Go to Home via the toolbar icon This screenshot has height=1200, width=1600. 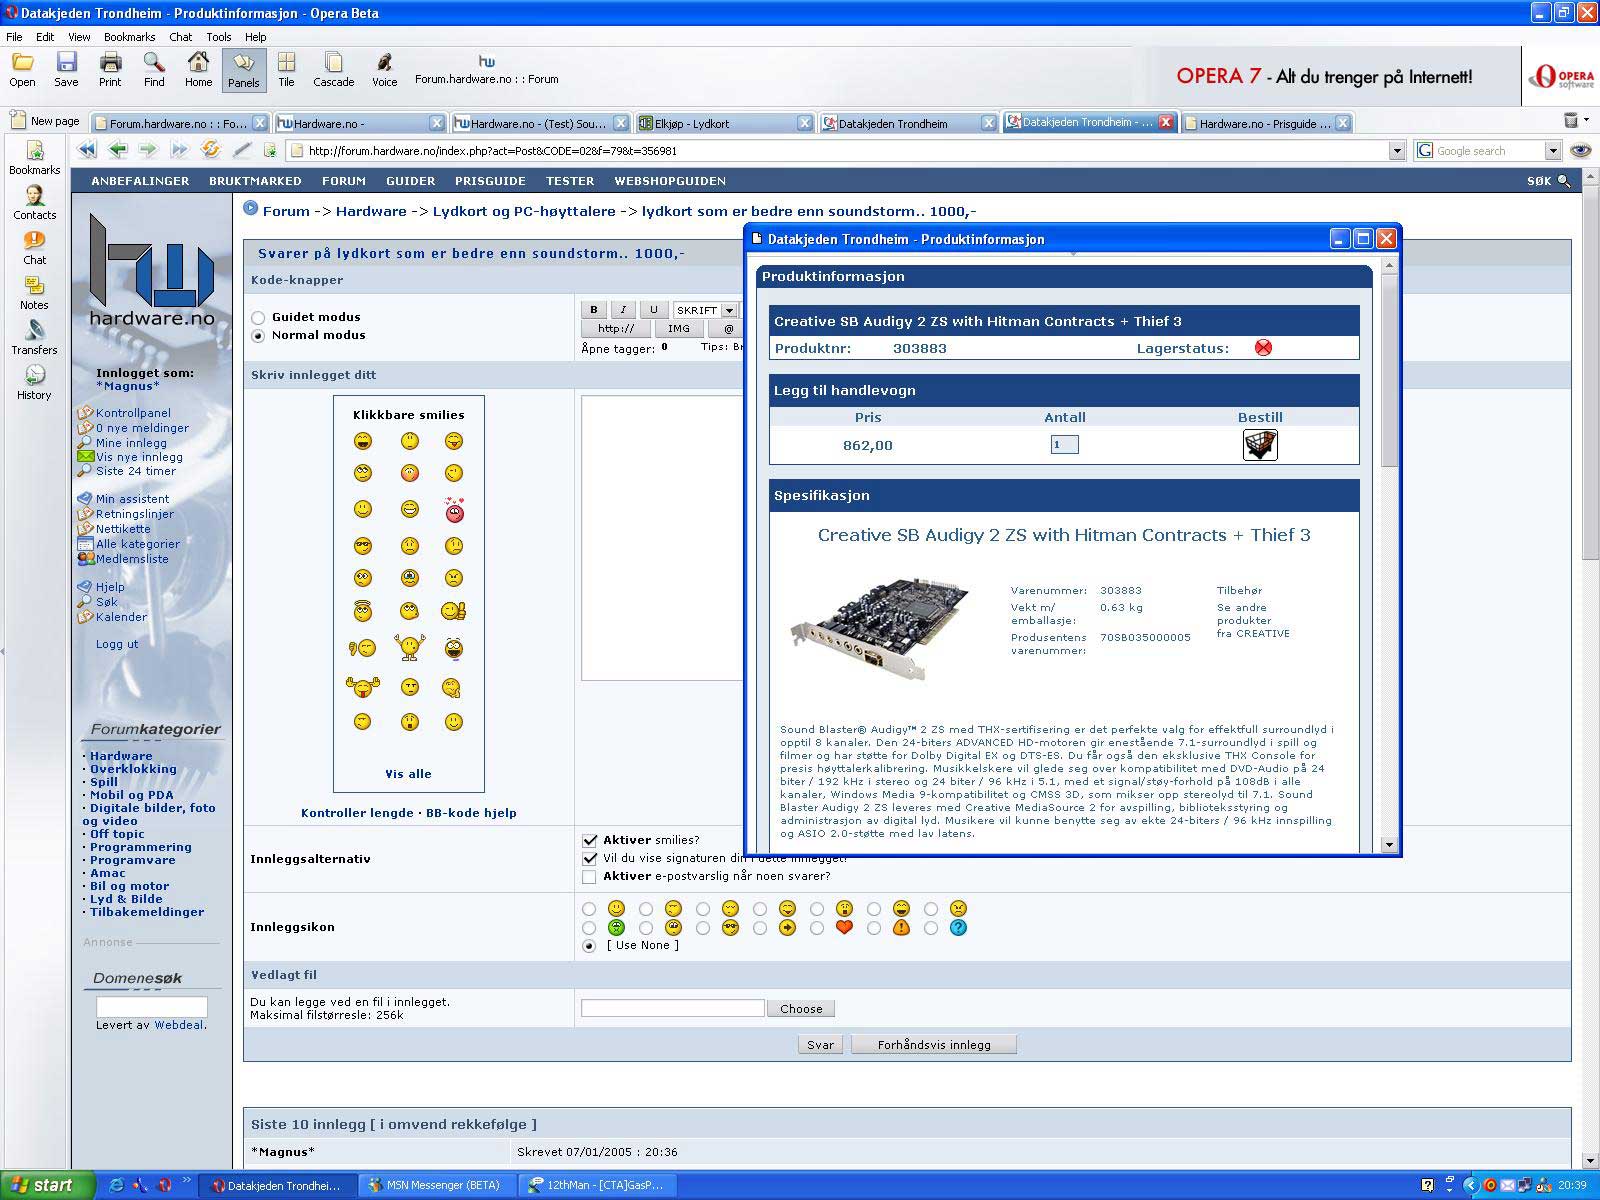(198, 70)
